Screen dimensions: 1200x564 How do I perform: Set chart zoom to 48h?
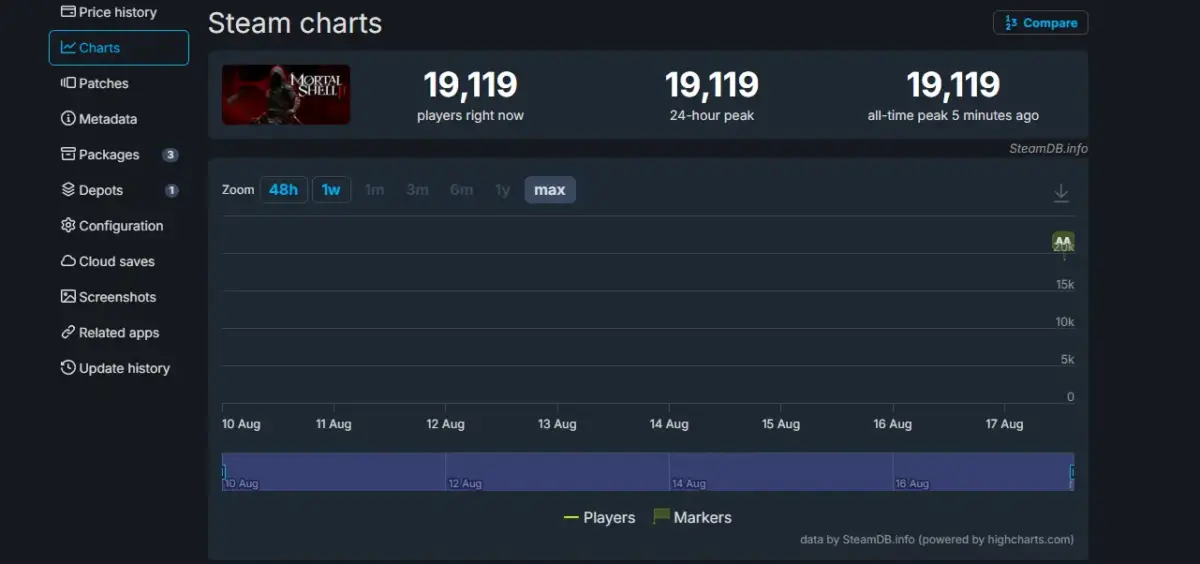pyautogui.click(x=284, y=190)
